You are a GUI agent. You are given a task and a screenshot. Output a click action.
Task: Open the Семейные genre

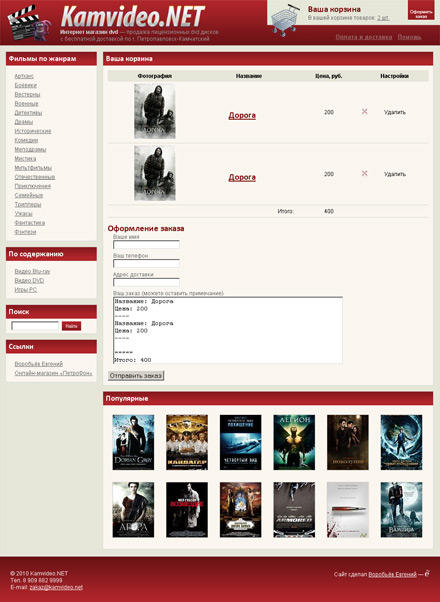pyautogui.click(x=29, y=195)
